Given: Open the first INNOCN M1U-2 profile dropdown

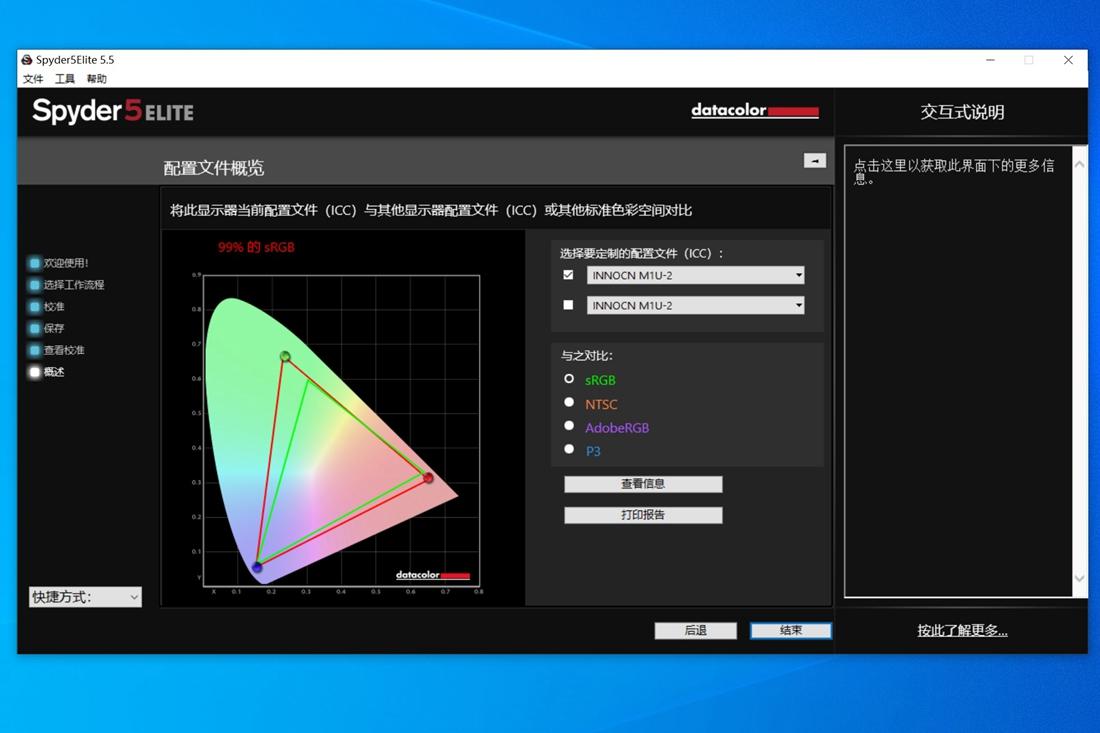Looking at the screenshot, I should [x=695, y=275].
